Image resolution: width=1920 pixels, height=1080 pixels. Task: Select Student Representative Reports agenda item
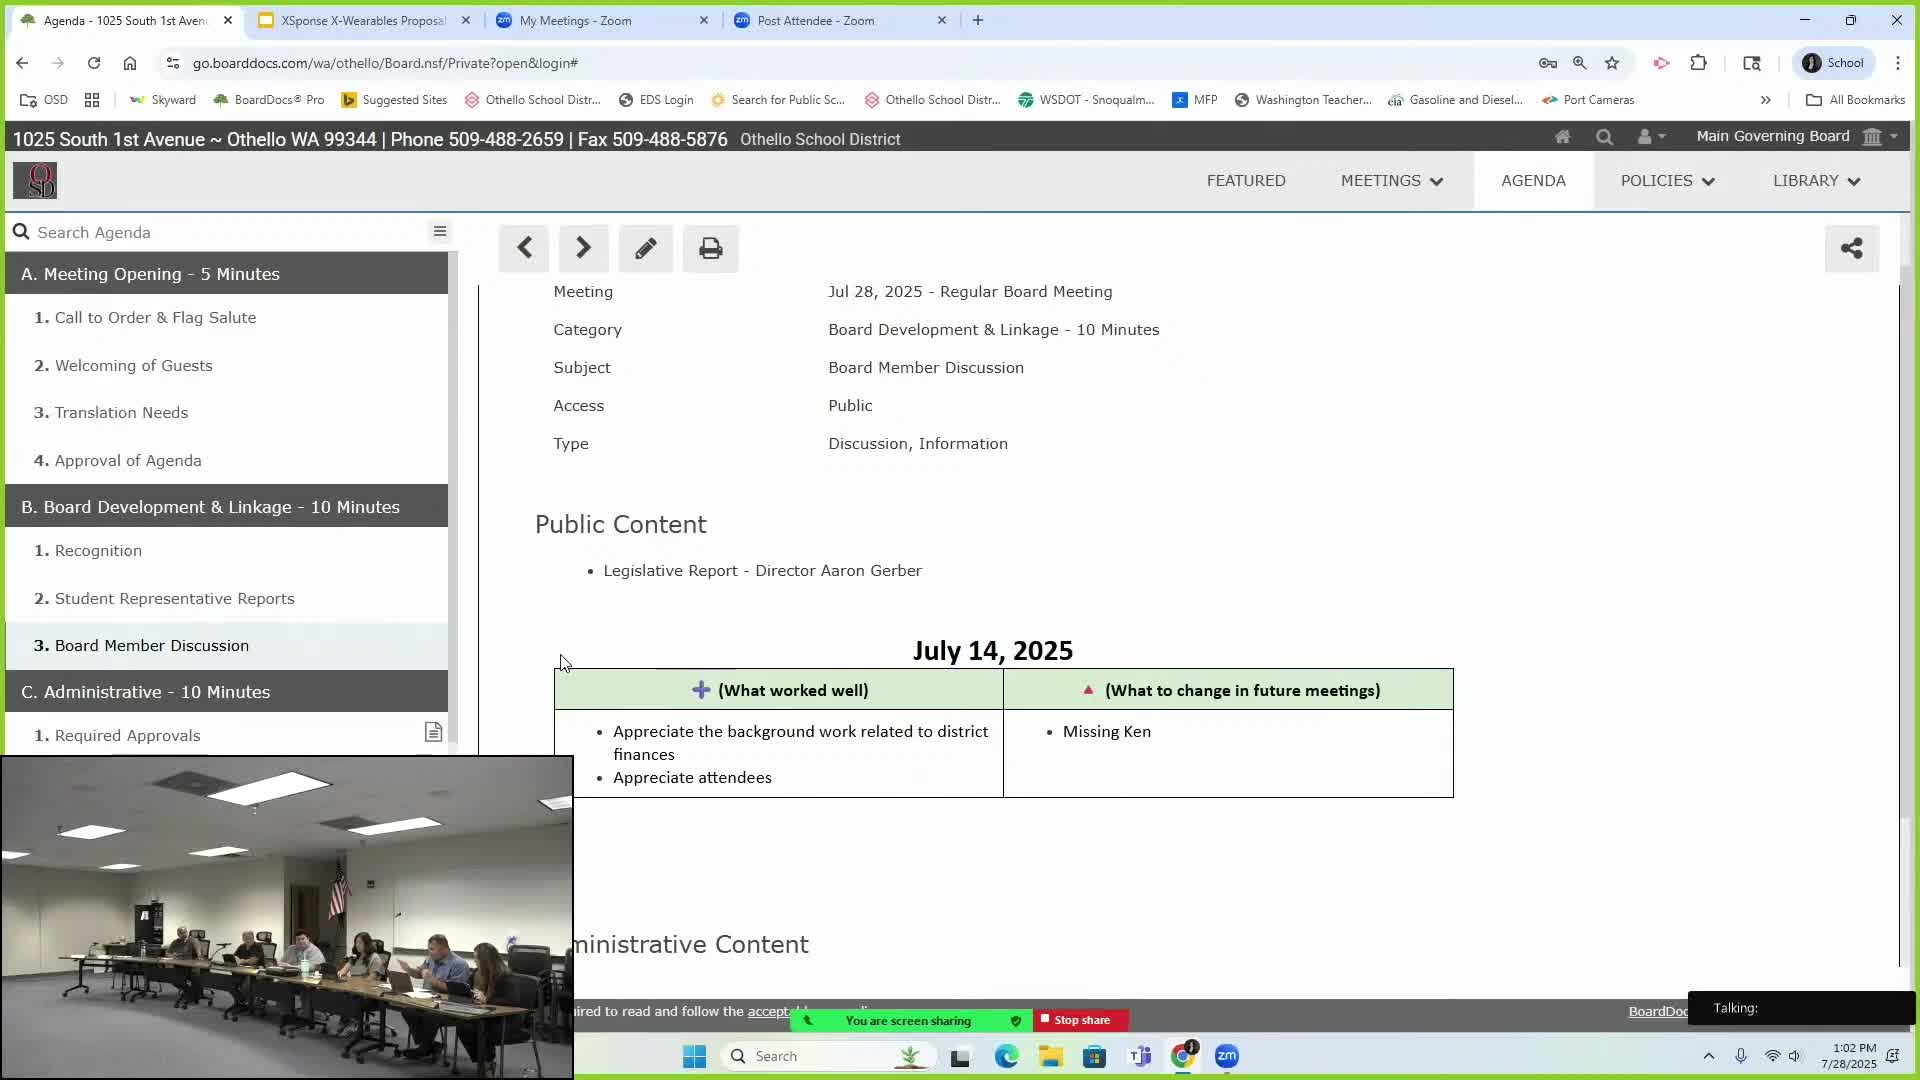tap(174, 598)
